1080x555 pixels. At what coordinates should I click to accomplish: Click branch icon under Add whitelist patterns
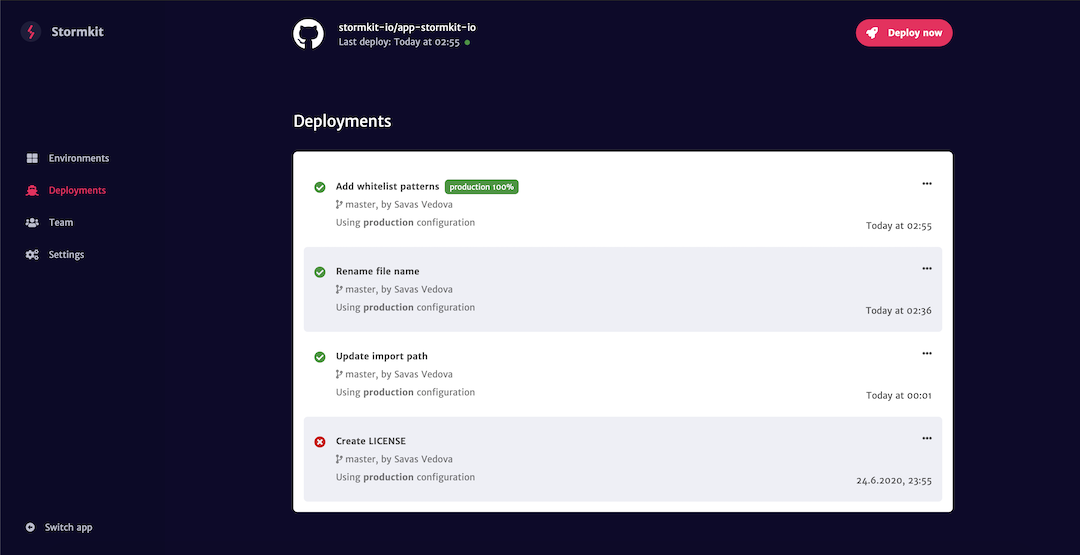[x=339, y=205]
